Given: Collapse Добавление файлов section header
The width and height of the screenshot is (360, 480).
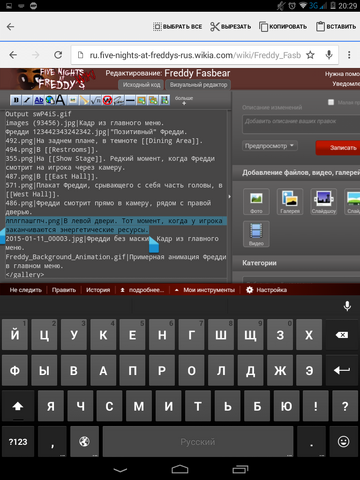Looking at the screenshot, I should click(296, 172).
